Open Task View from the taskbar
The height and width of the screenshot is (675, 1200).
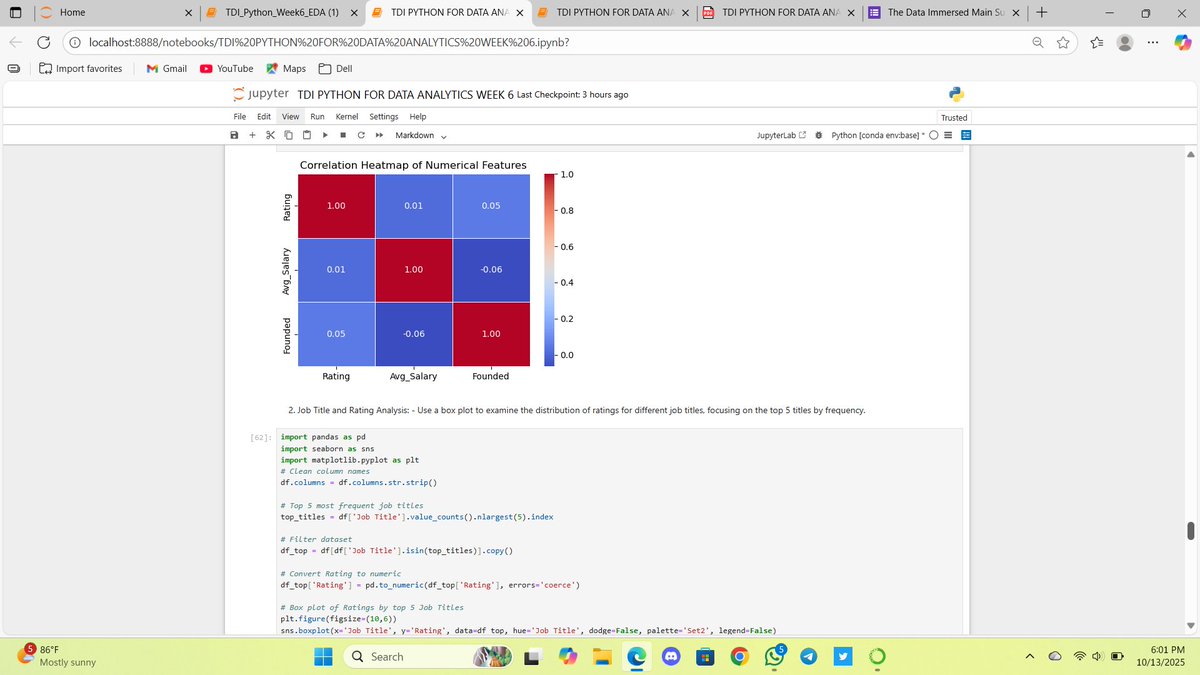(x=532, y=656)
